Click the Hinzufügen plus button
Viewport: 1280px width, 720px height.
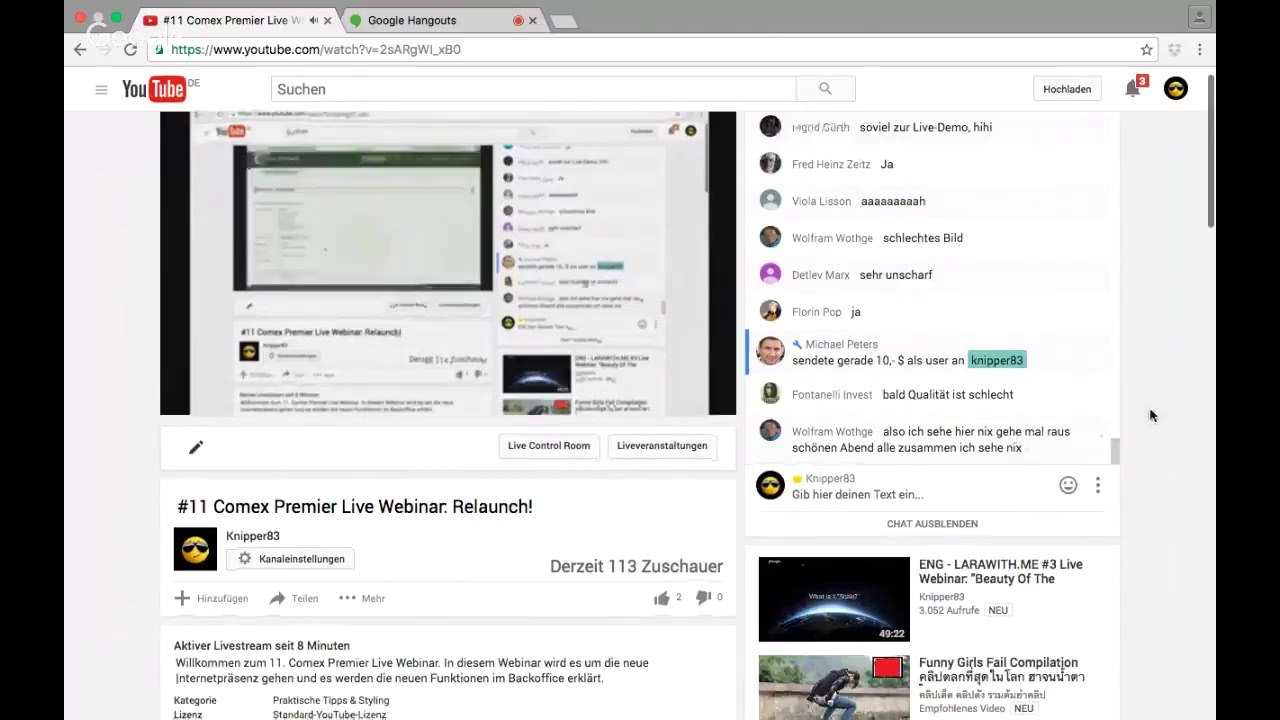[x=211, y=598]
